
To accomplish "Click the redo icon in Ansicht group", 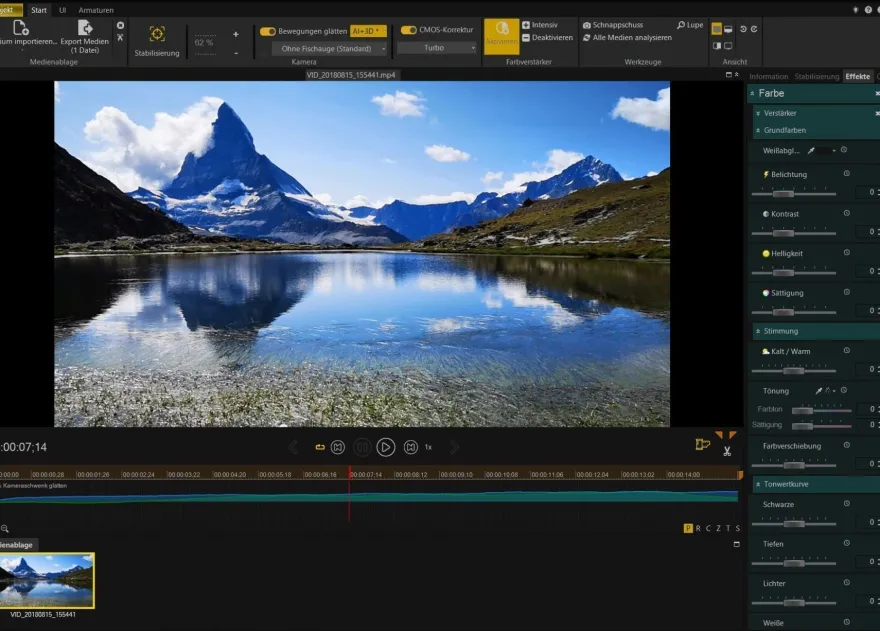I will (754, 29).
